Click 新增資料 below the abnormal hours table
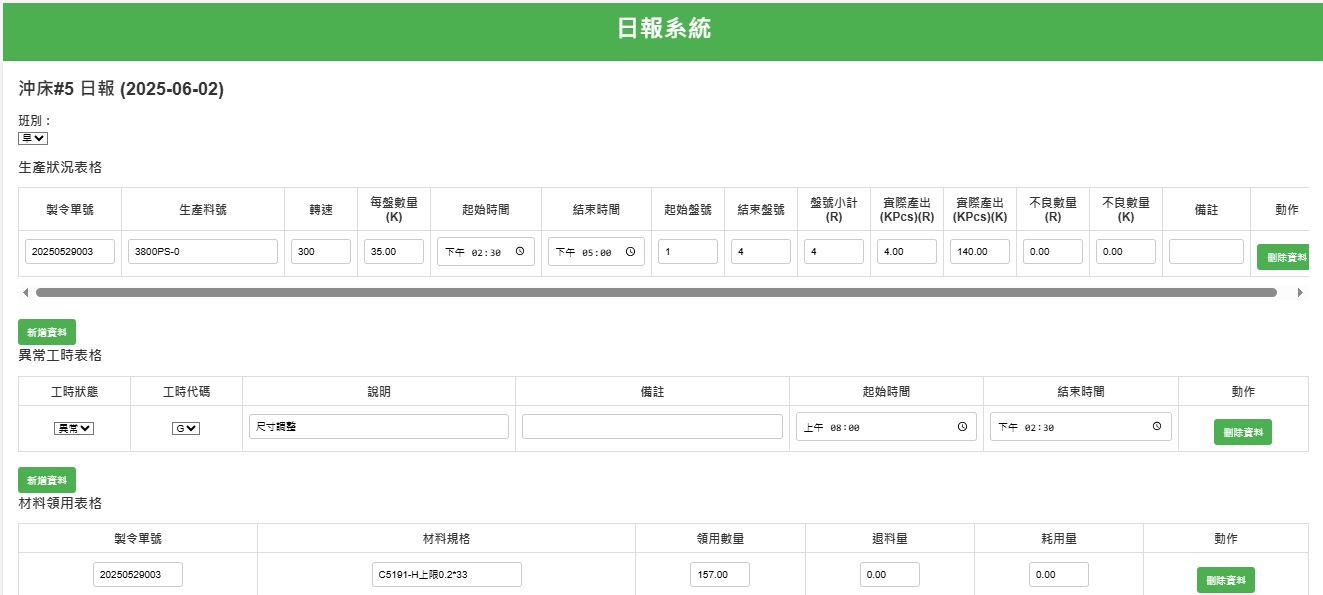 47,480
